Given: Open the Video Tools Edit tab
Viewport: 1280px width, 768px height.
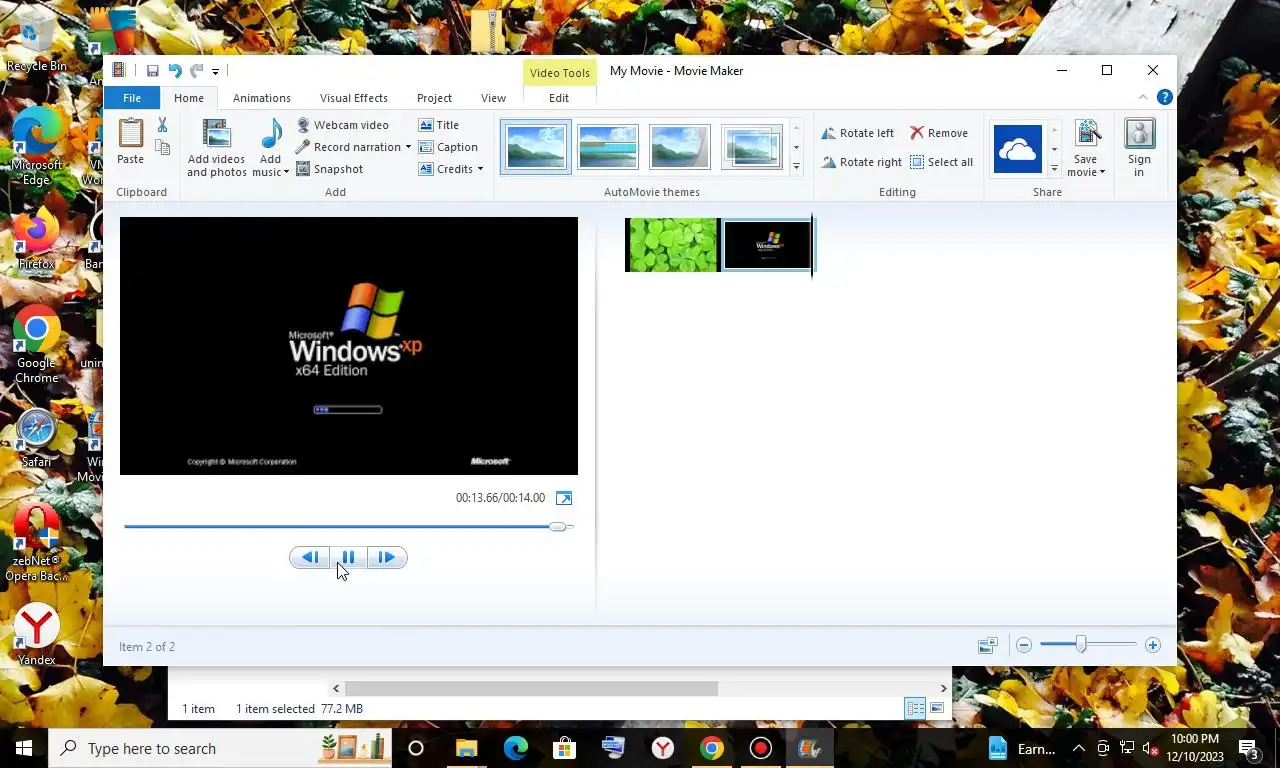Looking at the screenshot, I should (x=559, y=98).
